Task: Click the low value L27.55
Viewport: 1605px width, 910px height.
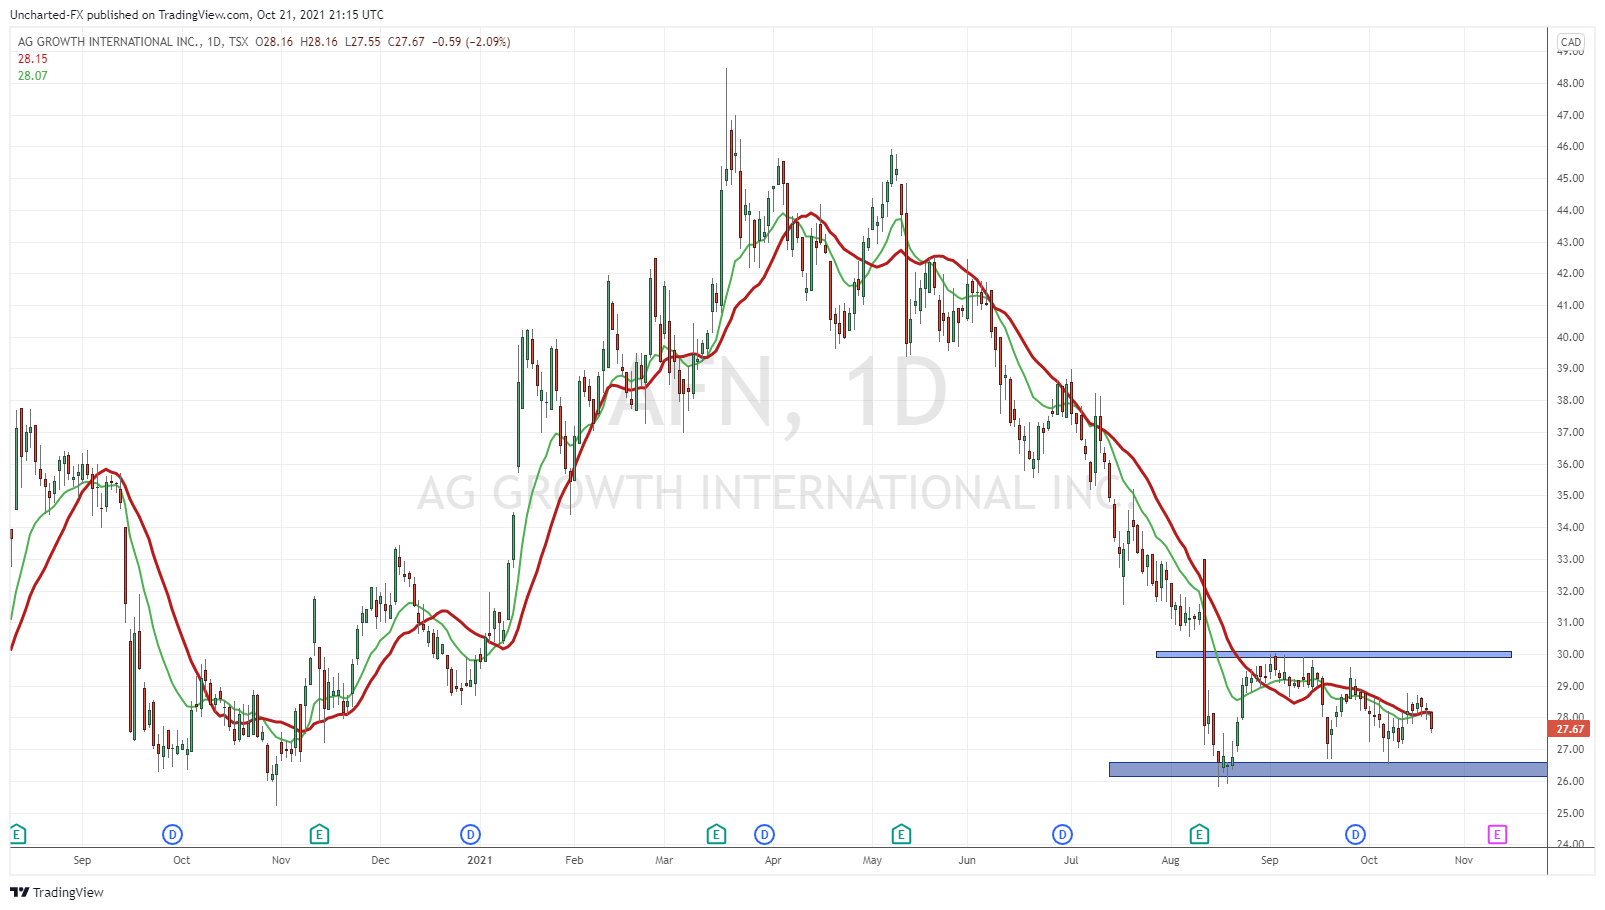Action: click(363, 42)
